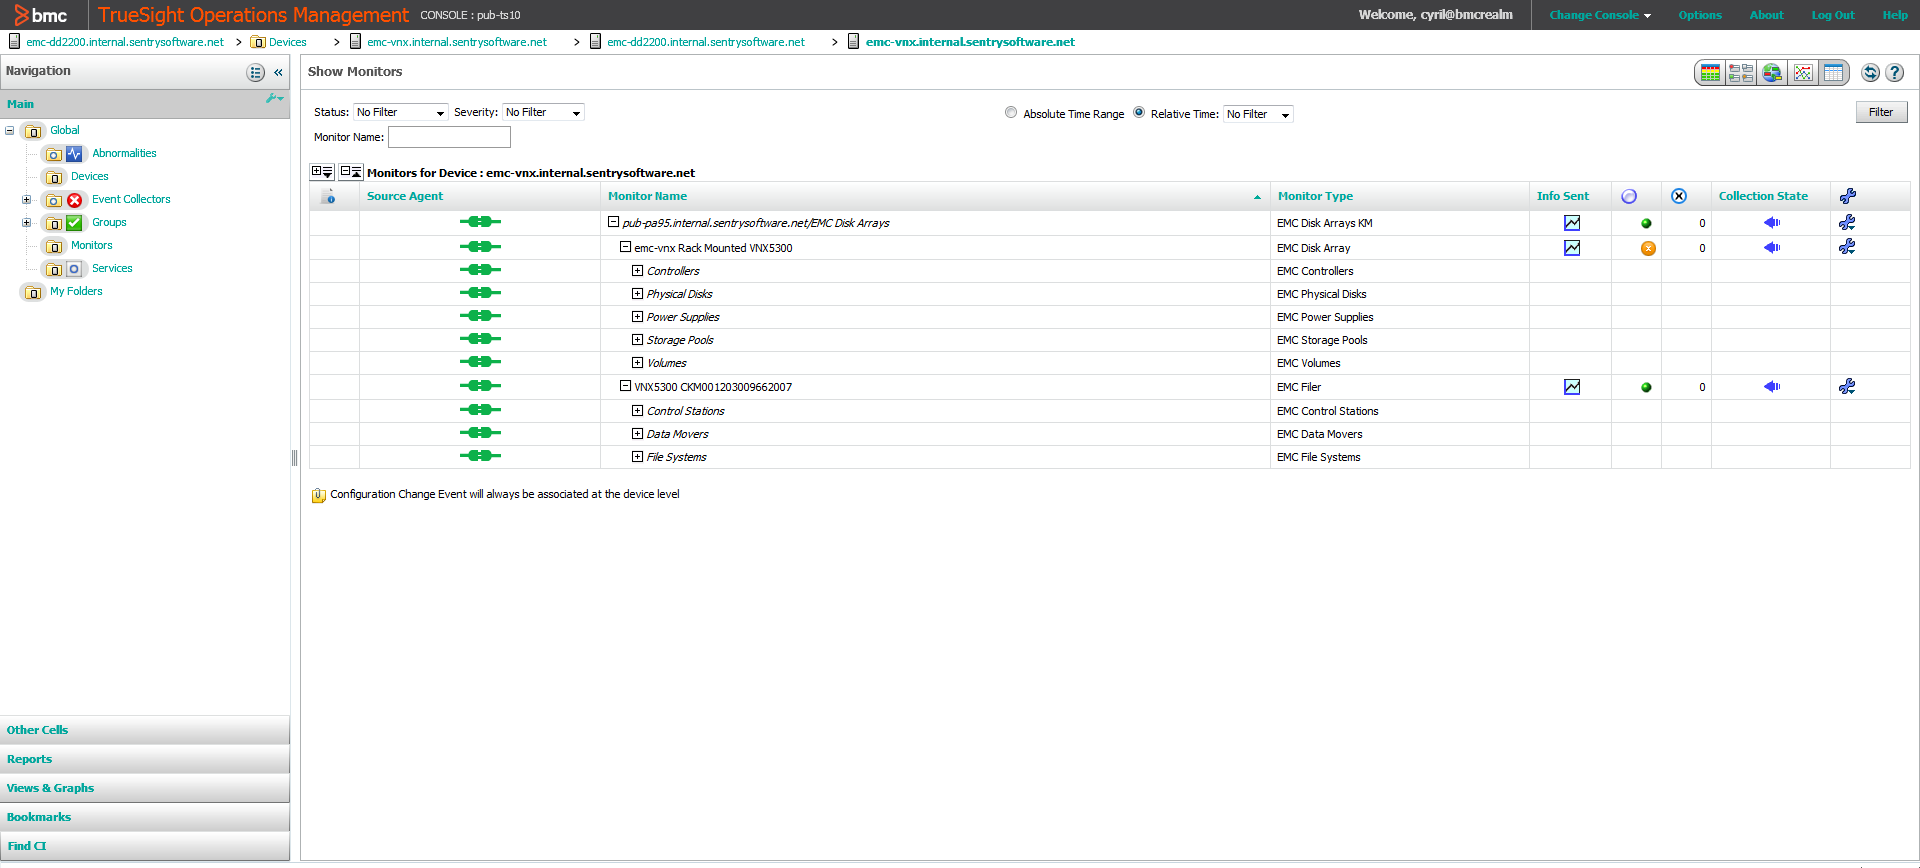Open the Reports panel

[145, 759]
